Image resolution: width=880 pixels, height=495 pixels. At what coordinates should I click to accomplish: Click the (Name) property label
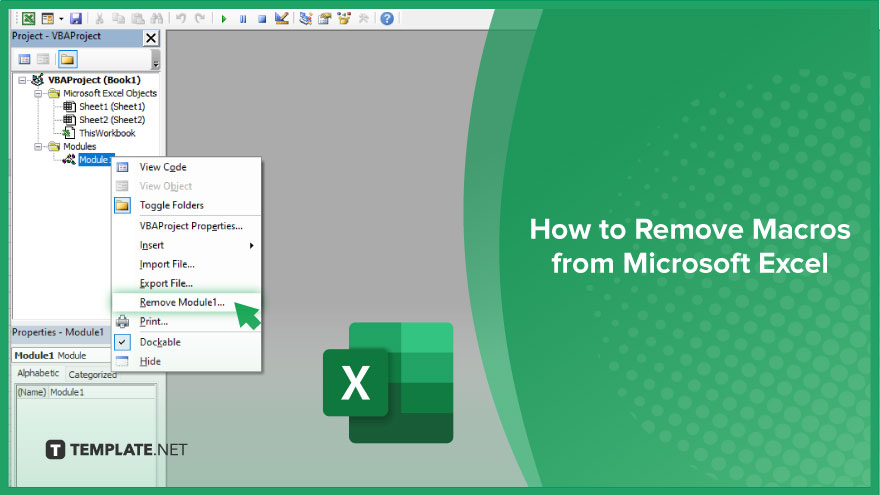pos(32,392)
